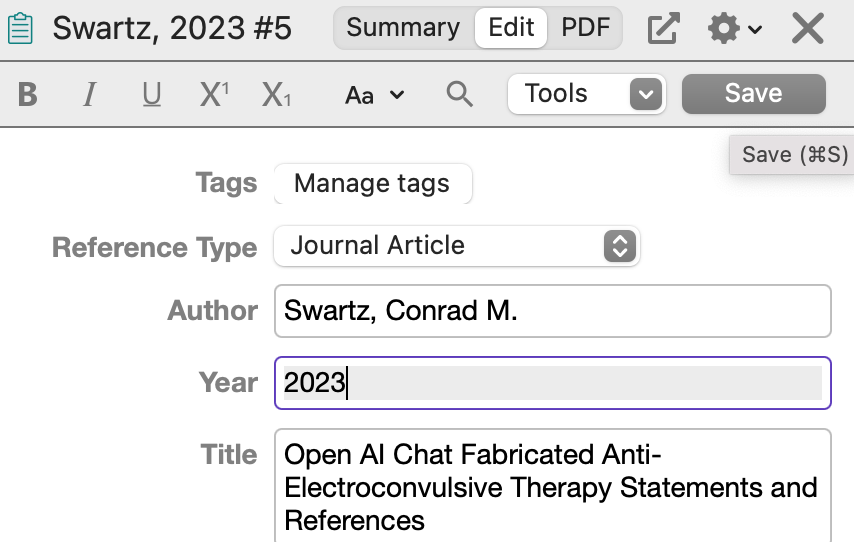The image size is (854, 542).
Task: Switch to the Summary tab
Action: tap(403, 28)
